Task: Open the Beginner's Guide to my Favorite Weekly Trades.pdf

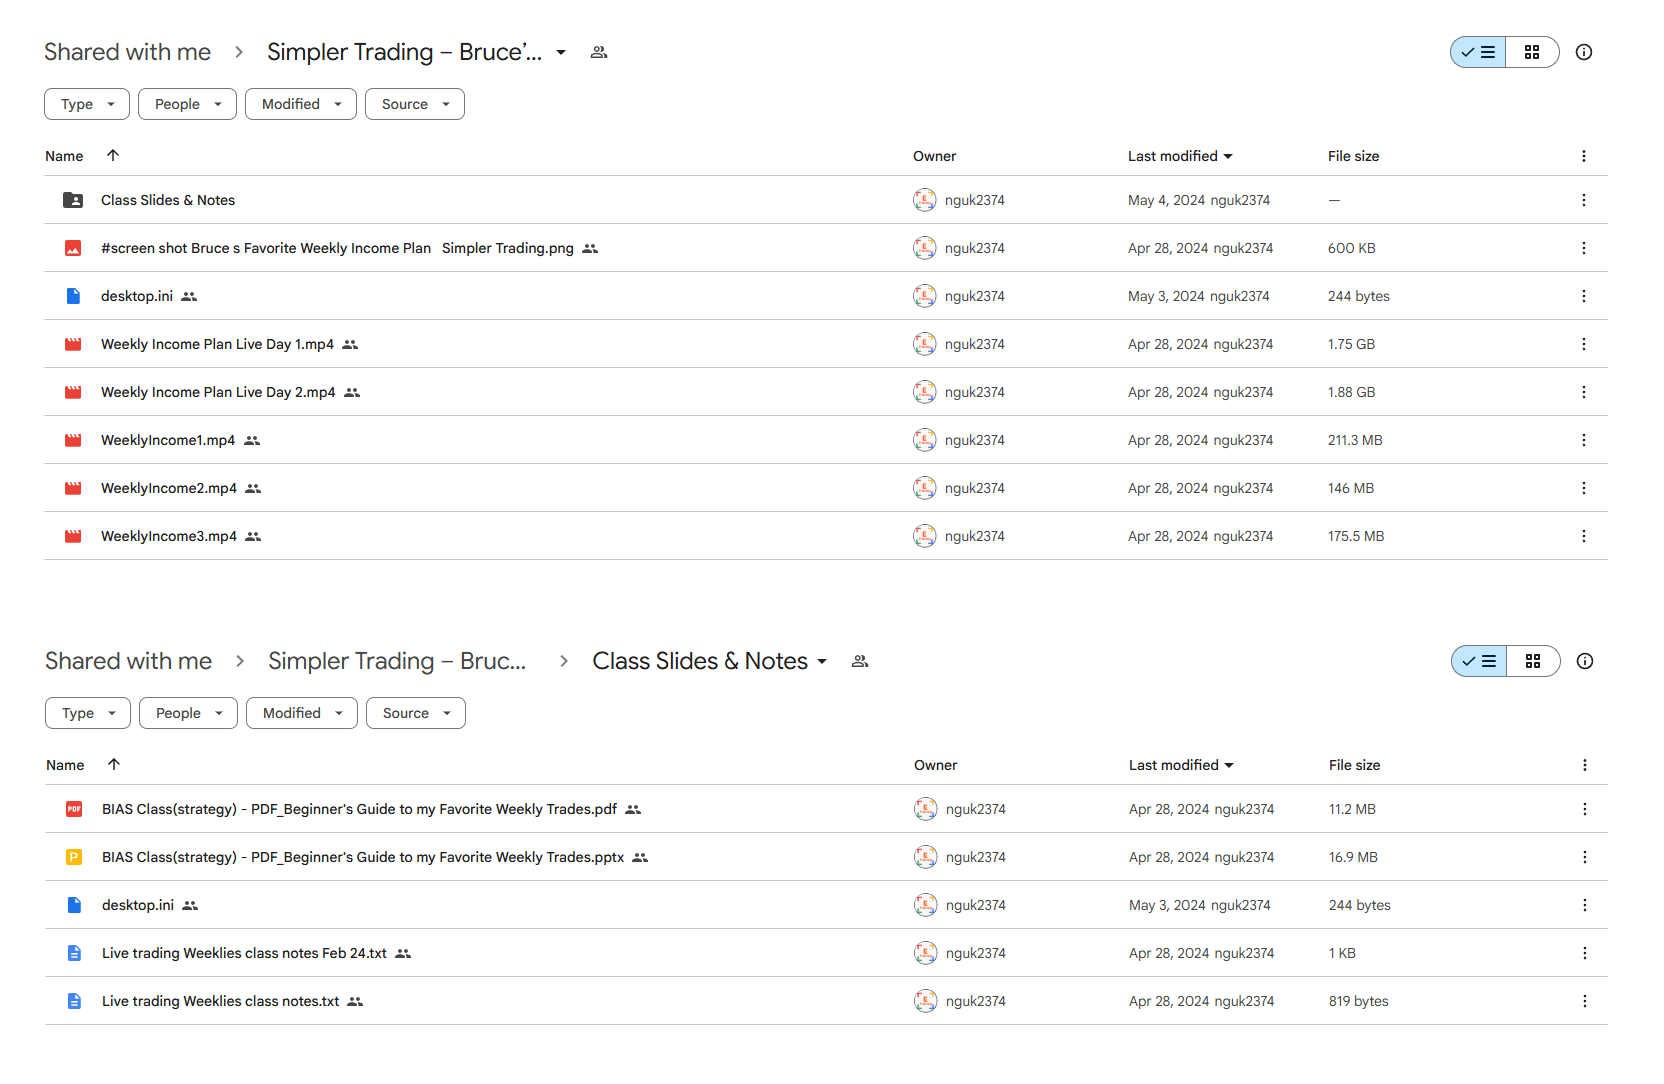Action: coord(359,809)
